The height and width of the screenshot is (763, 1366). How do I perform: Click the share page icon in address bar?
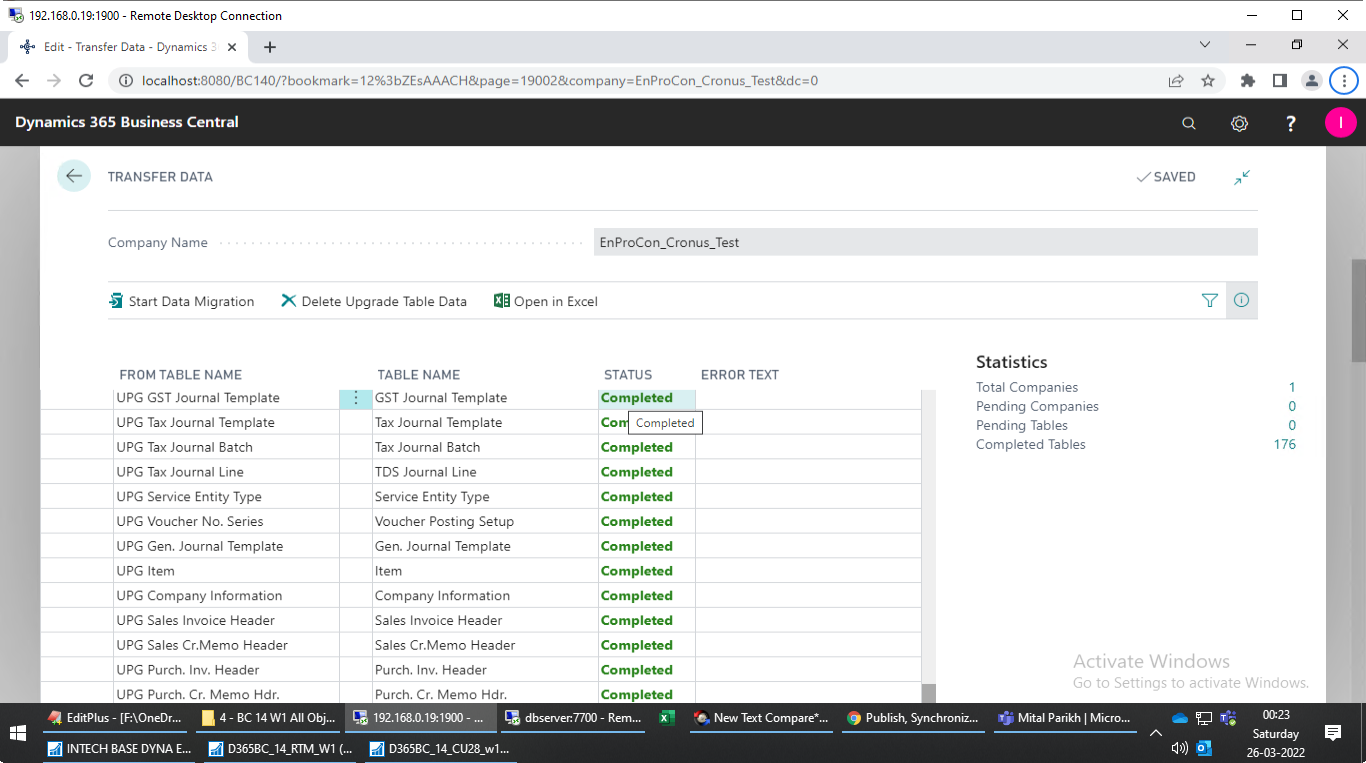tap(1176, 81)
